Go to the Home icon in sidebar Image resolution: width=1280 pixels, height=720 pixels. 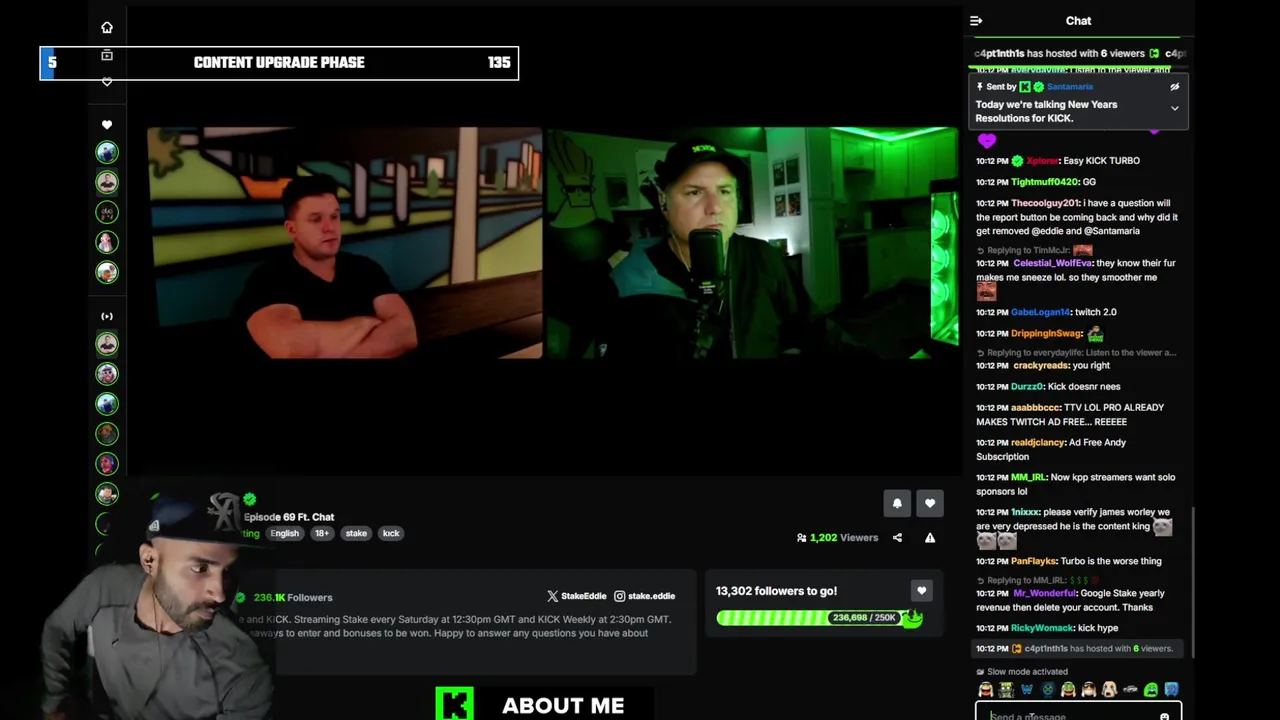107,28
